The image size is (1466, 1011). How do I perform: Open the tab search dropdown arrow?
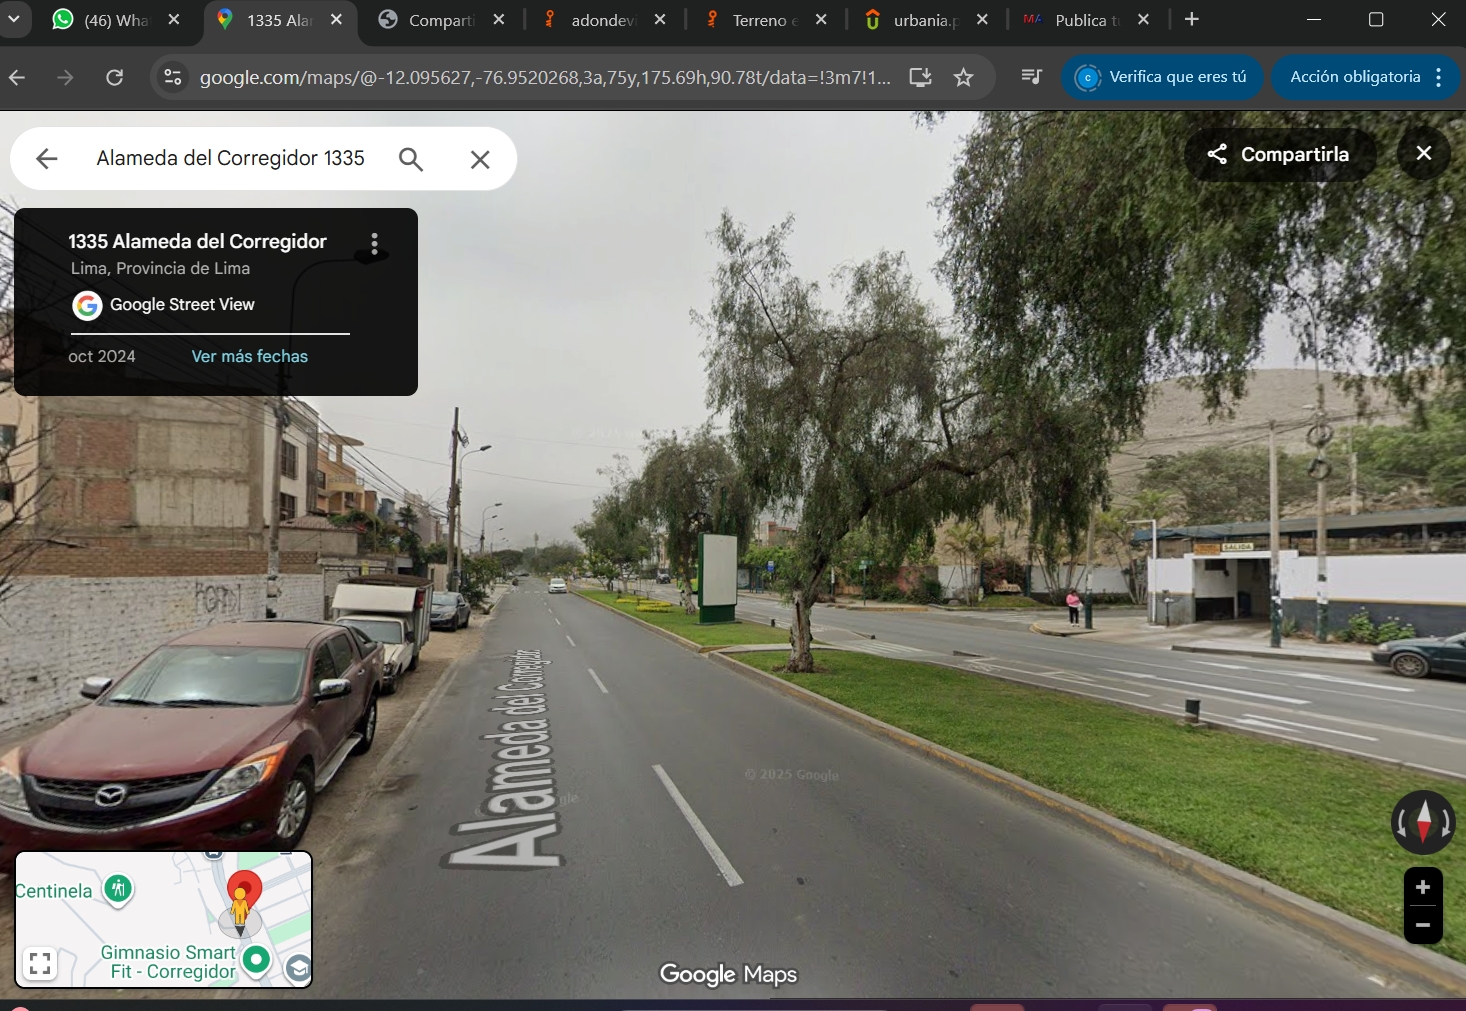pos(14,20)
